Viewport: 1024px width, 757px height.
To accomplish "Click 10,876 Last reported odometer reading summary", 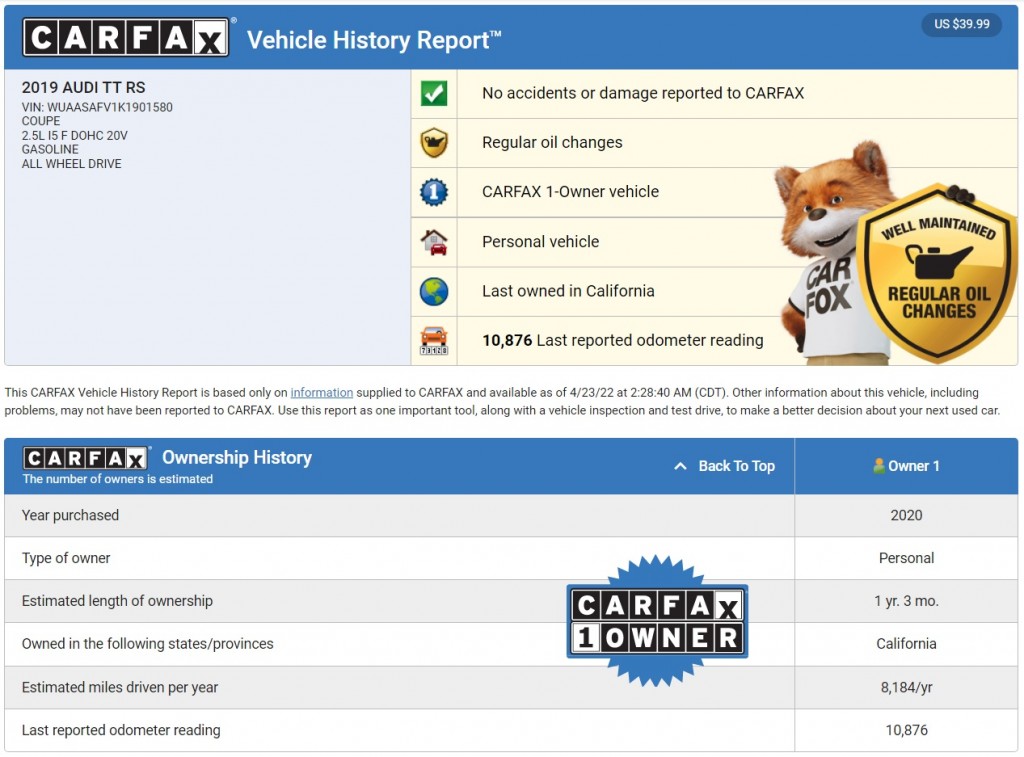I will click(623, 340).
